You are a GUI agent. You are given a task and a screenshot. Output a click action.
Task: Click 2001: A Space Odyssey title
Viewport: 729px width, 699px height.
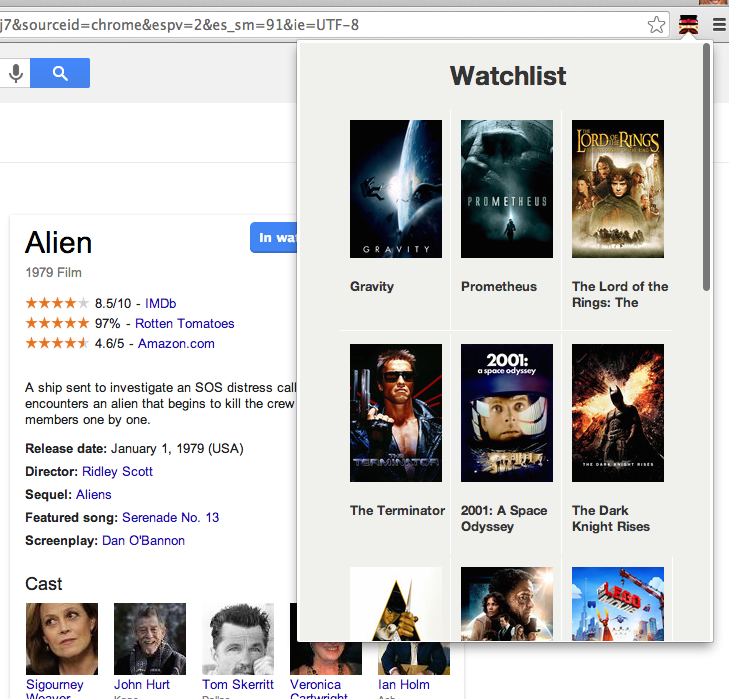[504, 519]
